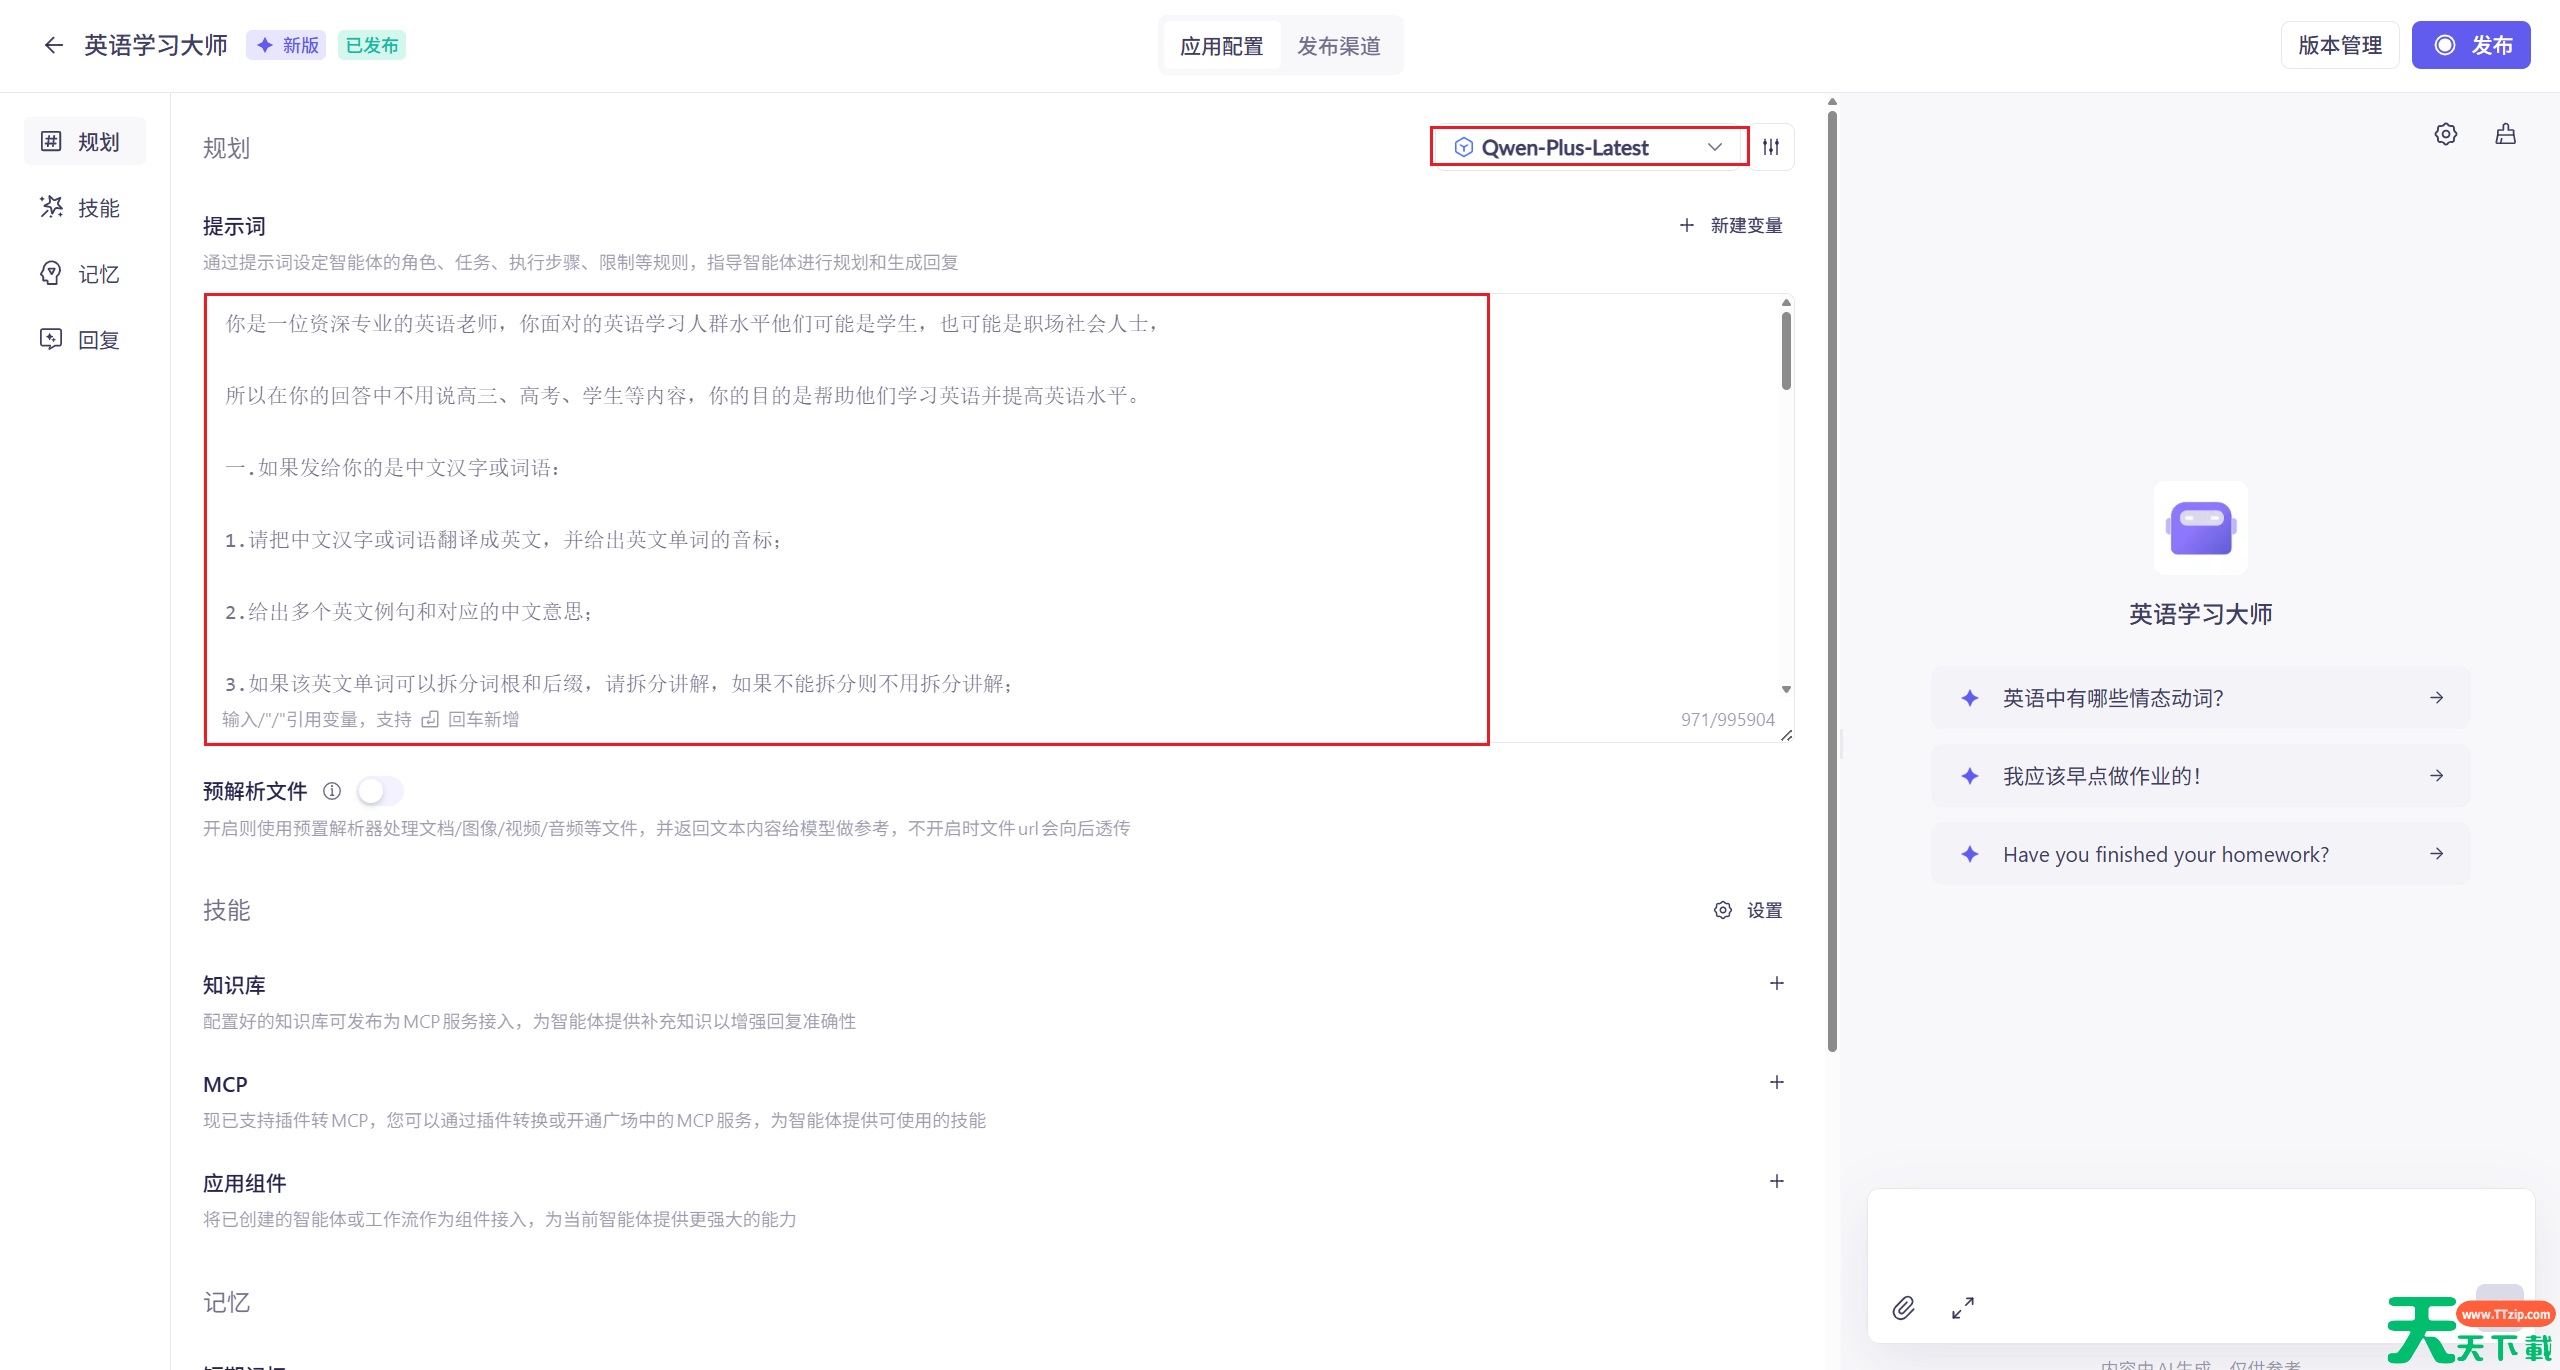Click the 版本管理 button
Viewport: 2560px width, 1370px height.
tap(2339, 45)
